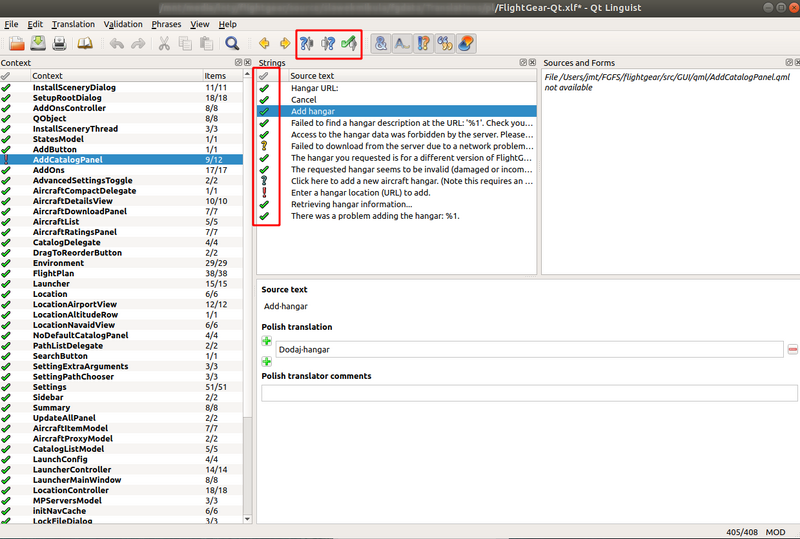Select 'Failed to download from the server' string
Image resolution: width=800 pixels, height=539 pixels.
[x=396, y=146]
